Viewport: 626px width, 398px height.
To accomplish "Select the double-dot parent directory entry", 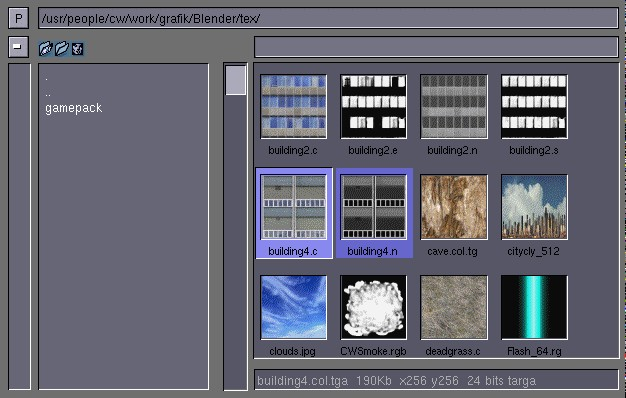I will coord(48,94).
